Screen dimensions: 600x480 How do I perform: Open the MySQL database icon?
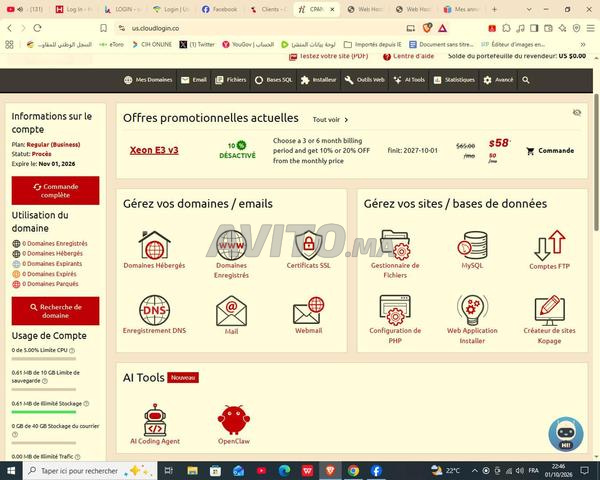[472, 245]
